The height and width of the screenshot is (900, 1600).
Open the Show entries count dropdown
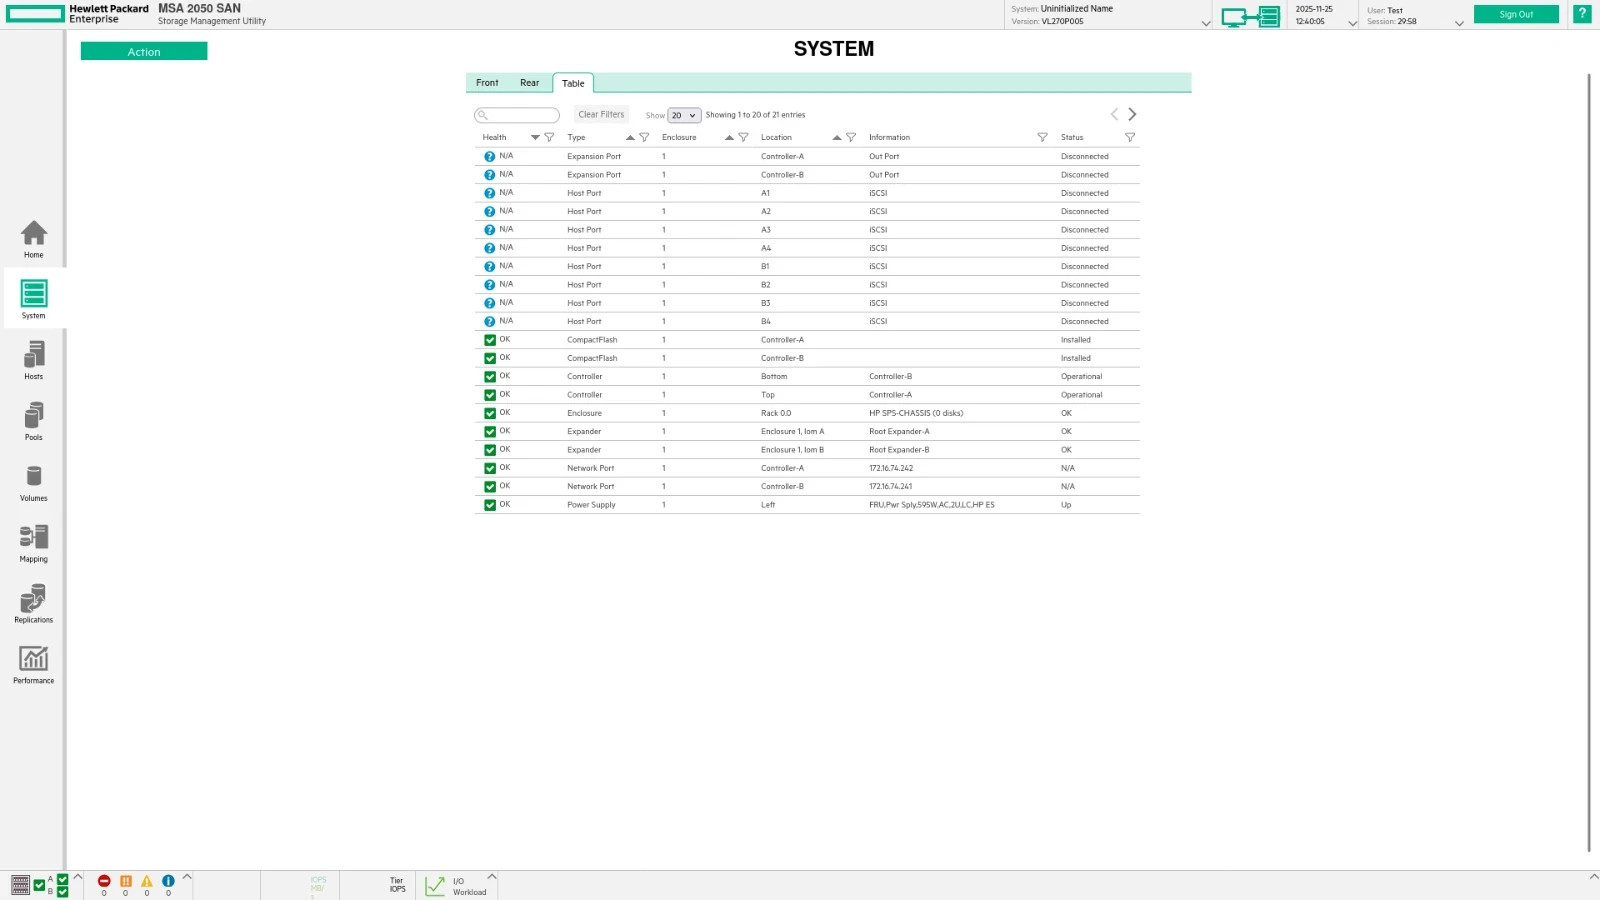pyautogui.click(x=684, y=116)
